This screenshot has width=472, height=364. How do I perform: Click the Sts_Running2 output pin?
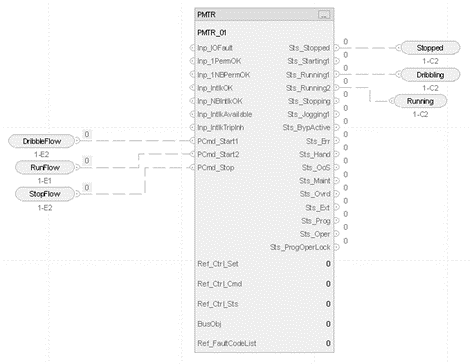pos(336,88)
